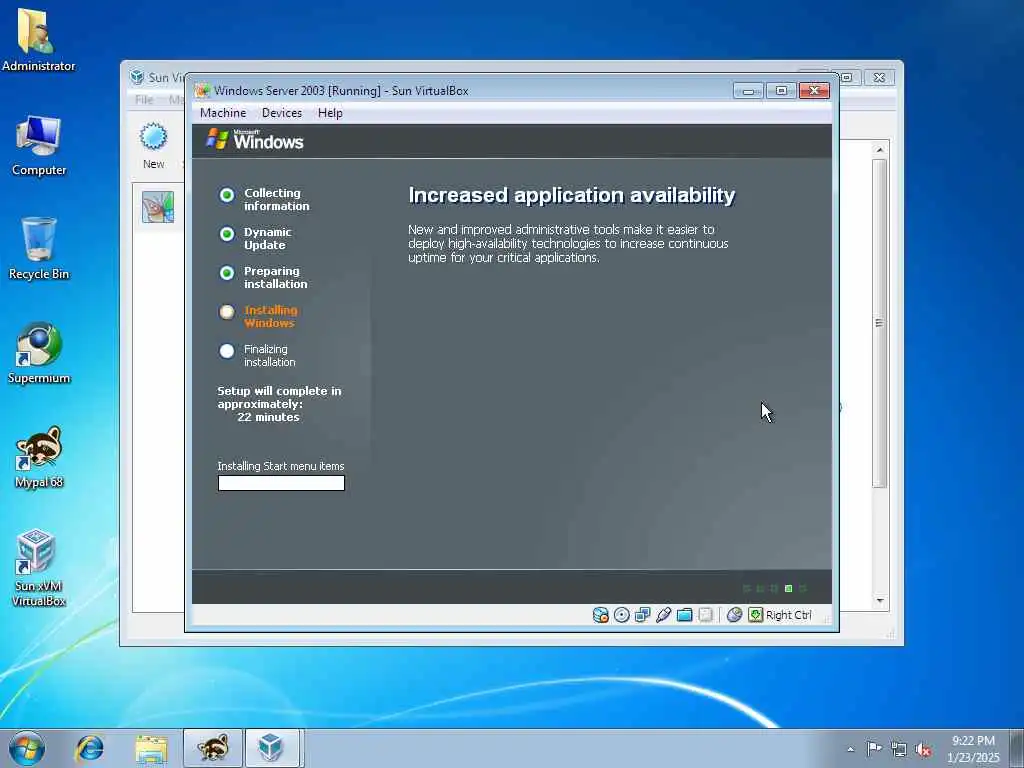Click the network adapters status icon
1024x768 pixels.
pos(643,615)
